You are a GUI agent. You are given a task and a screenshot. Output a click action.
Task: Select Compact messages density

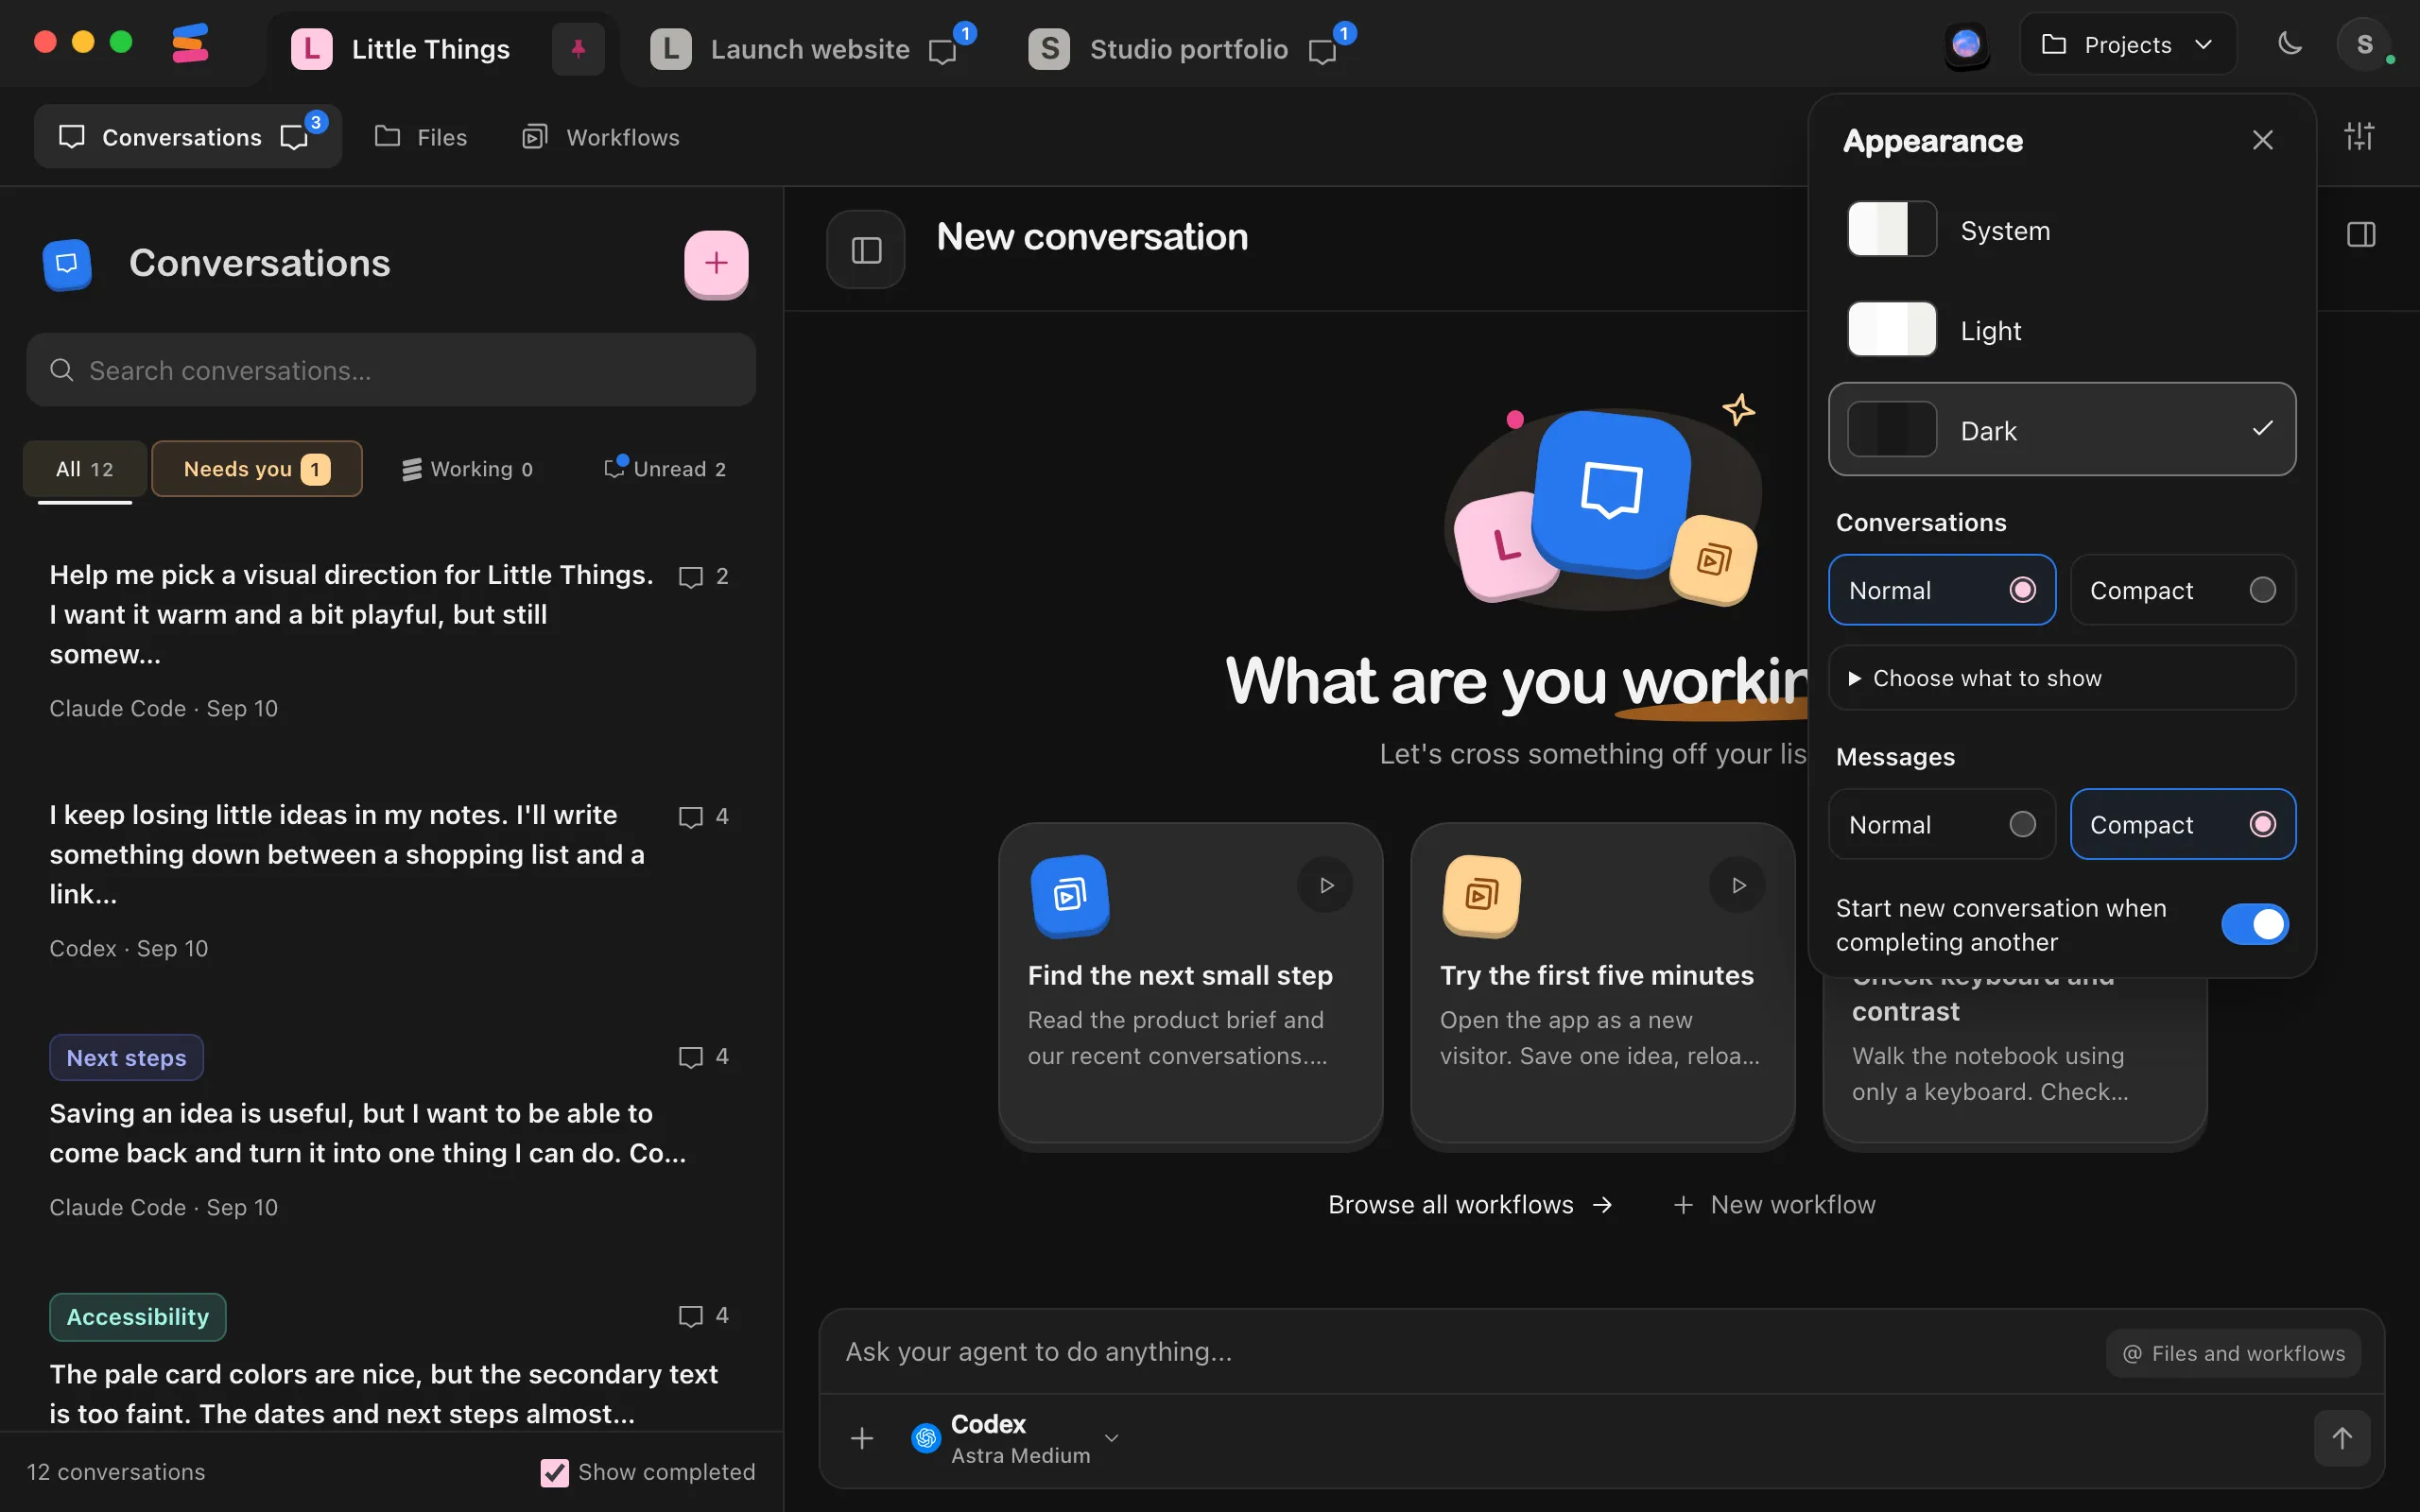[2183, 824]
